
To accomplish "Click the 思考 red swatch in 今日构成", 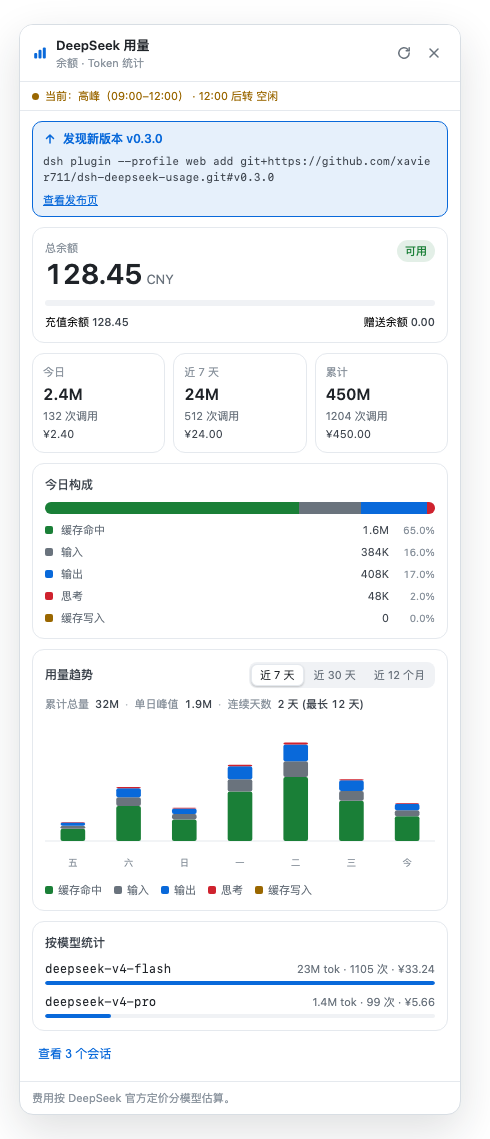I will tap(49, 596).
